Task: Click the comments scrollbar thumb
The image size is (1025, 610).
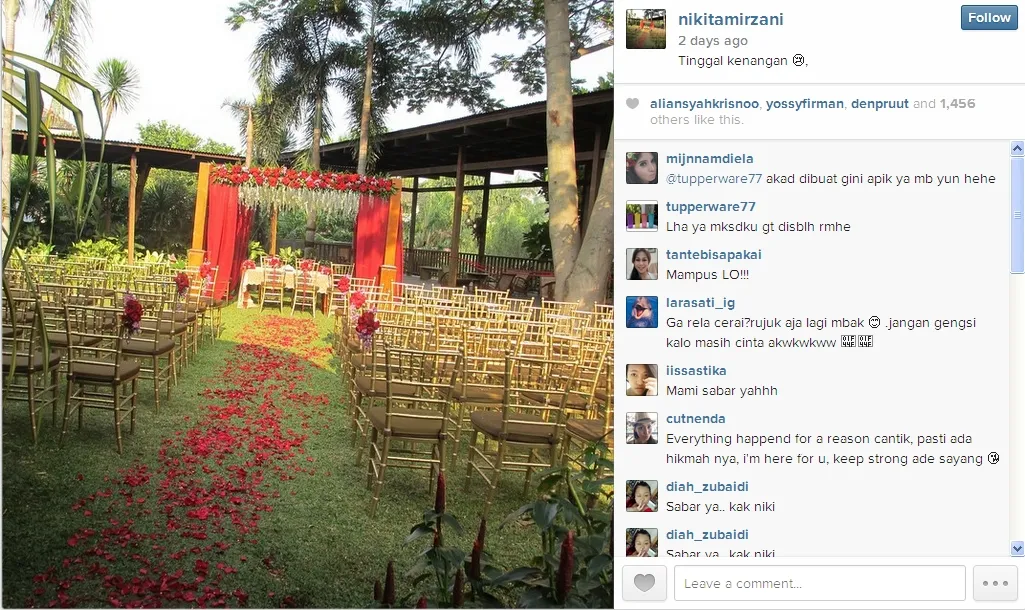Action: click(1017, 214)
